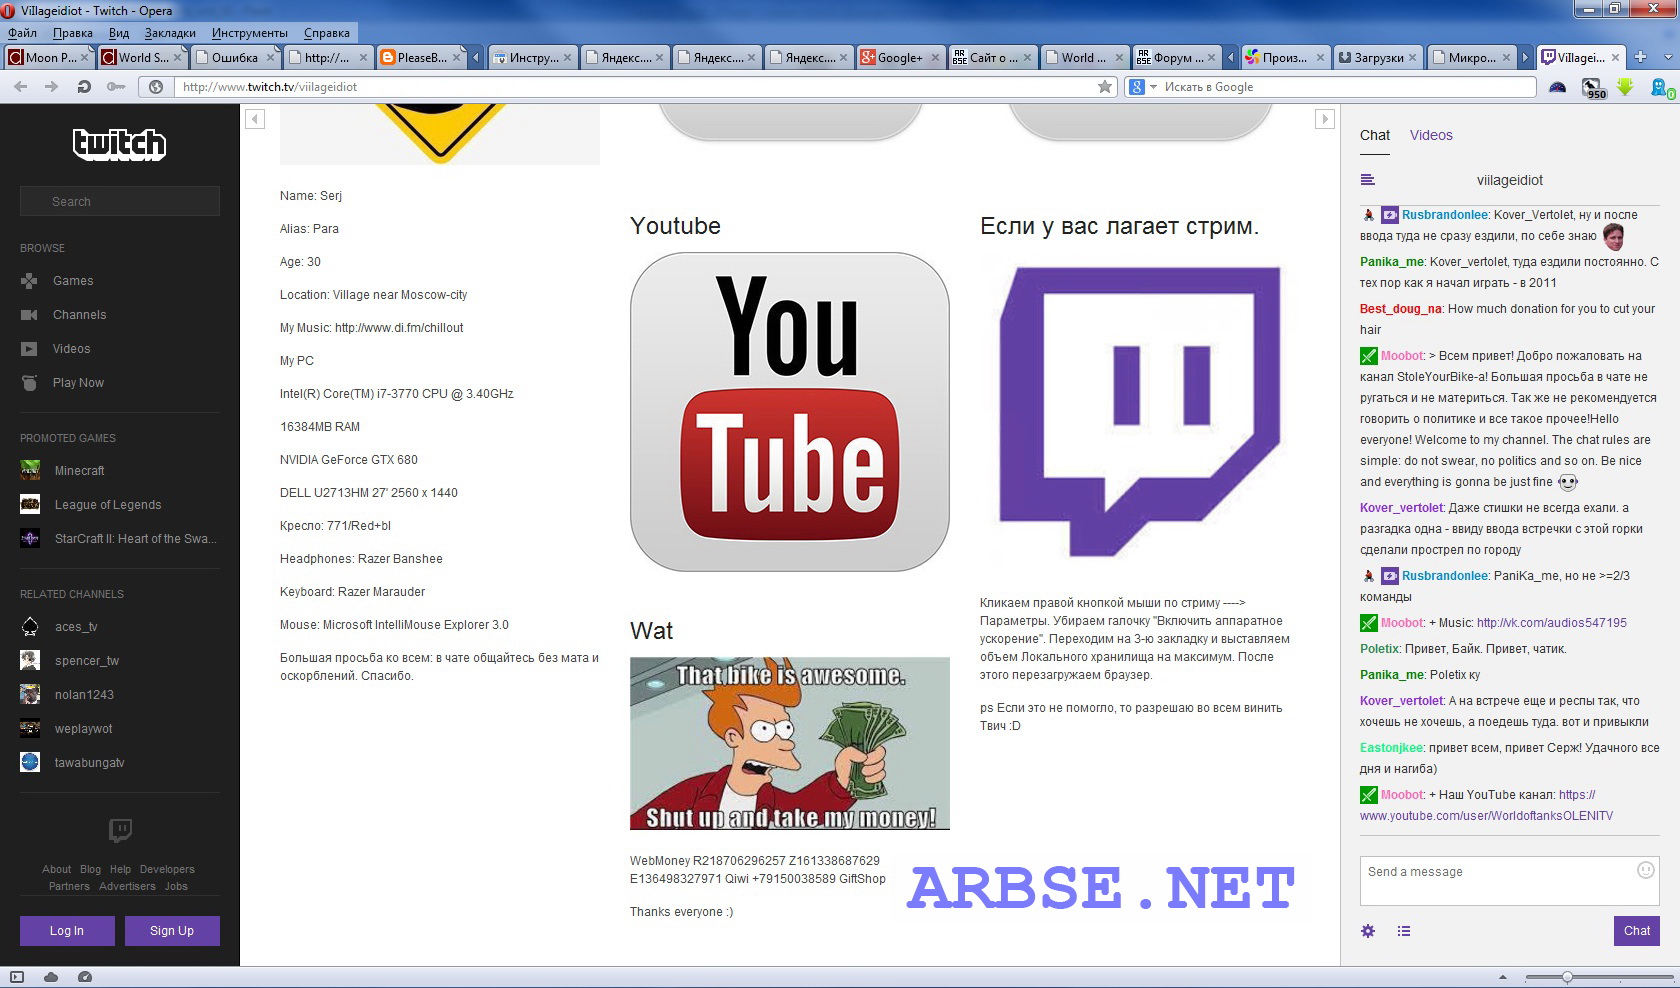Click the Twitch logo in sidebar
The width and height of the screenshot is (1680, 988).
coord(119,144)
